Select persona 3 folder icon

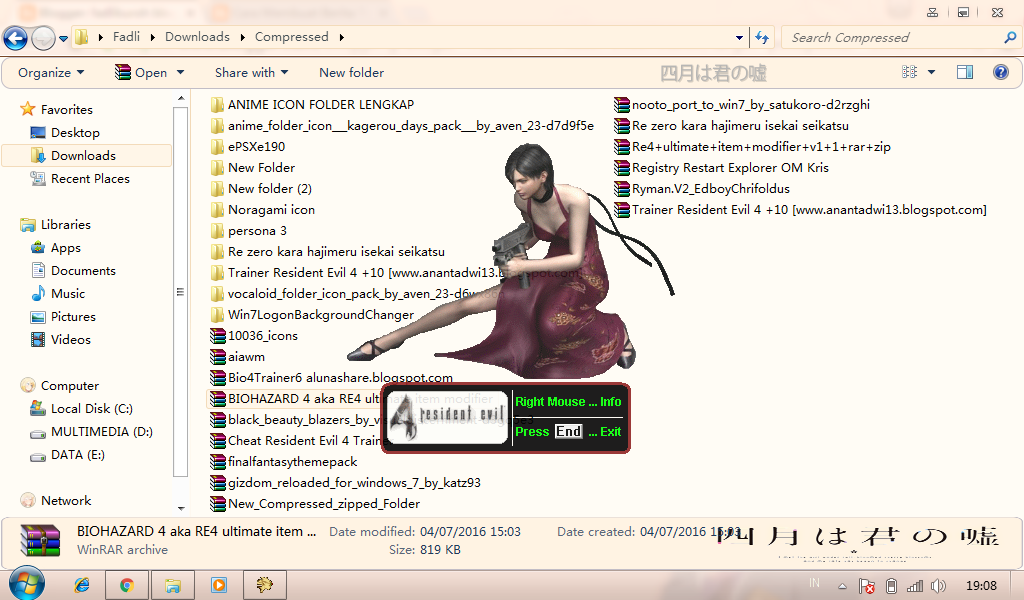pyautogui.click(x=217, y=230)
